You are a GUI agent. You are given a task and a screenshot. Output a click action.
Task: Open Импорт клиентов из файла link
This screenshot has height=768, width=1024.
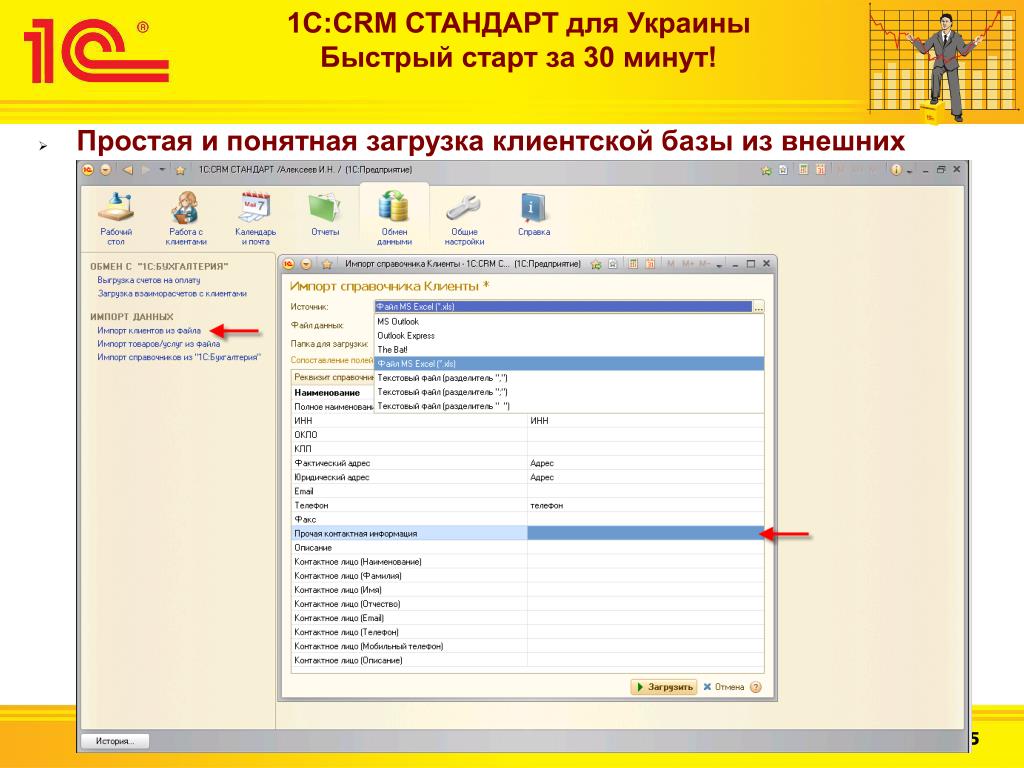point(149,330)
